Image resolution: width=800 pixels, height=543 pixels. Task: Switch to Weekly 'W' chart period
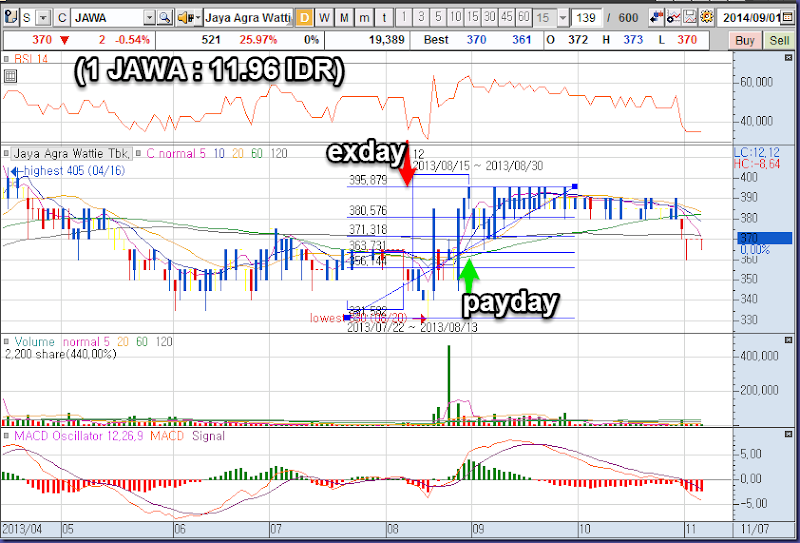[x=324, y=18]
